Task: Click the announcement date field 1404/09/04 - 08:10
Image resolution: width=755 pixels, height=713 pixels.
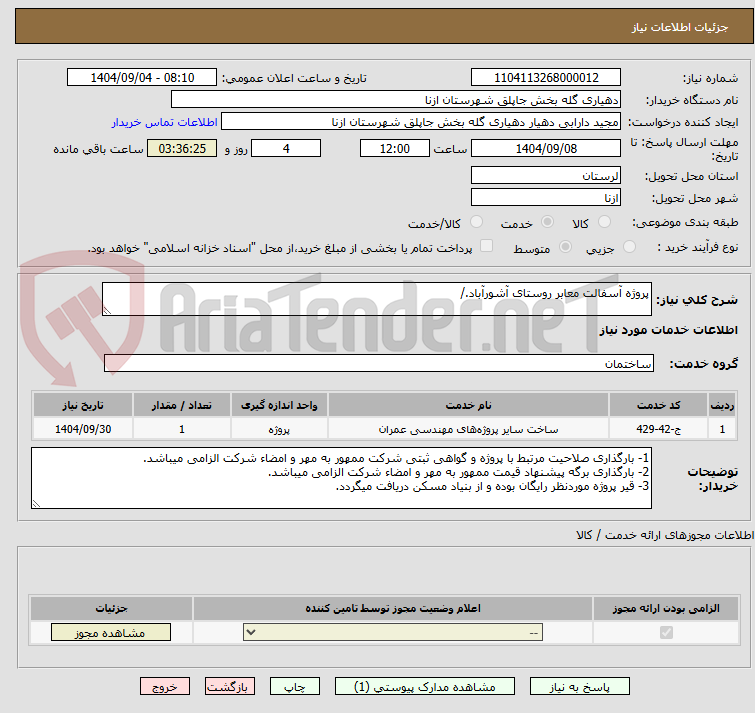Action: coord(142,78)
